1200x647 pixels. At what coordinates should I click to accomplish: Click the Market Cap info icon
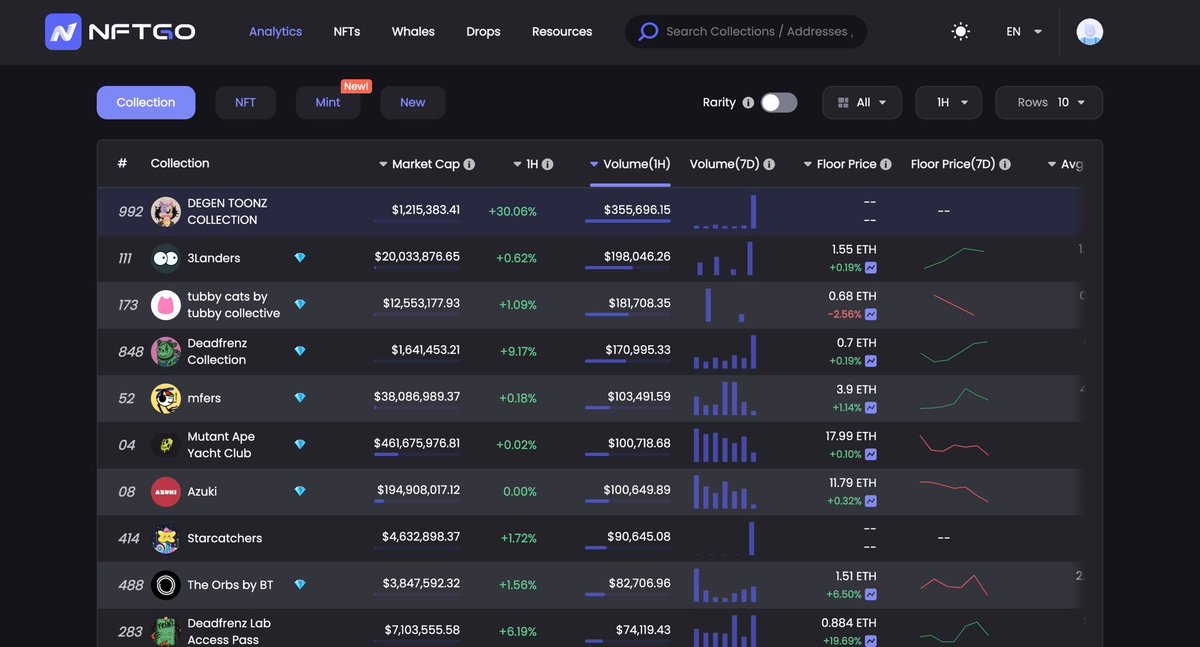[469, 164]
